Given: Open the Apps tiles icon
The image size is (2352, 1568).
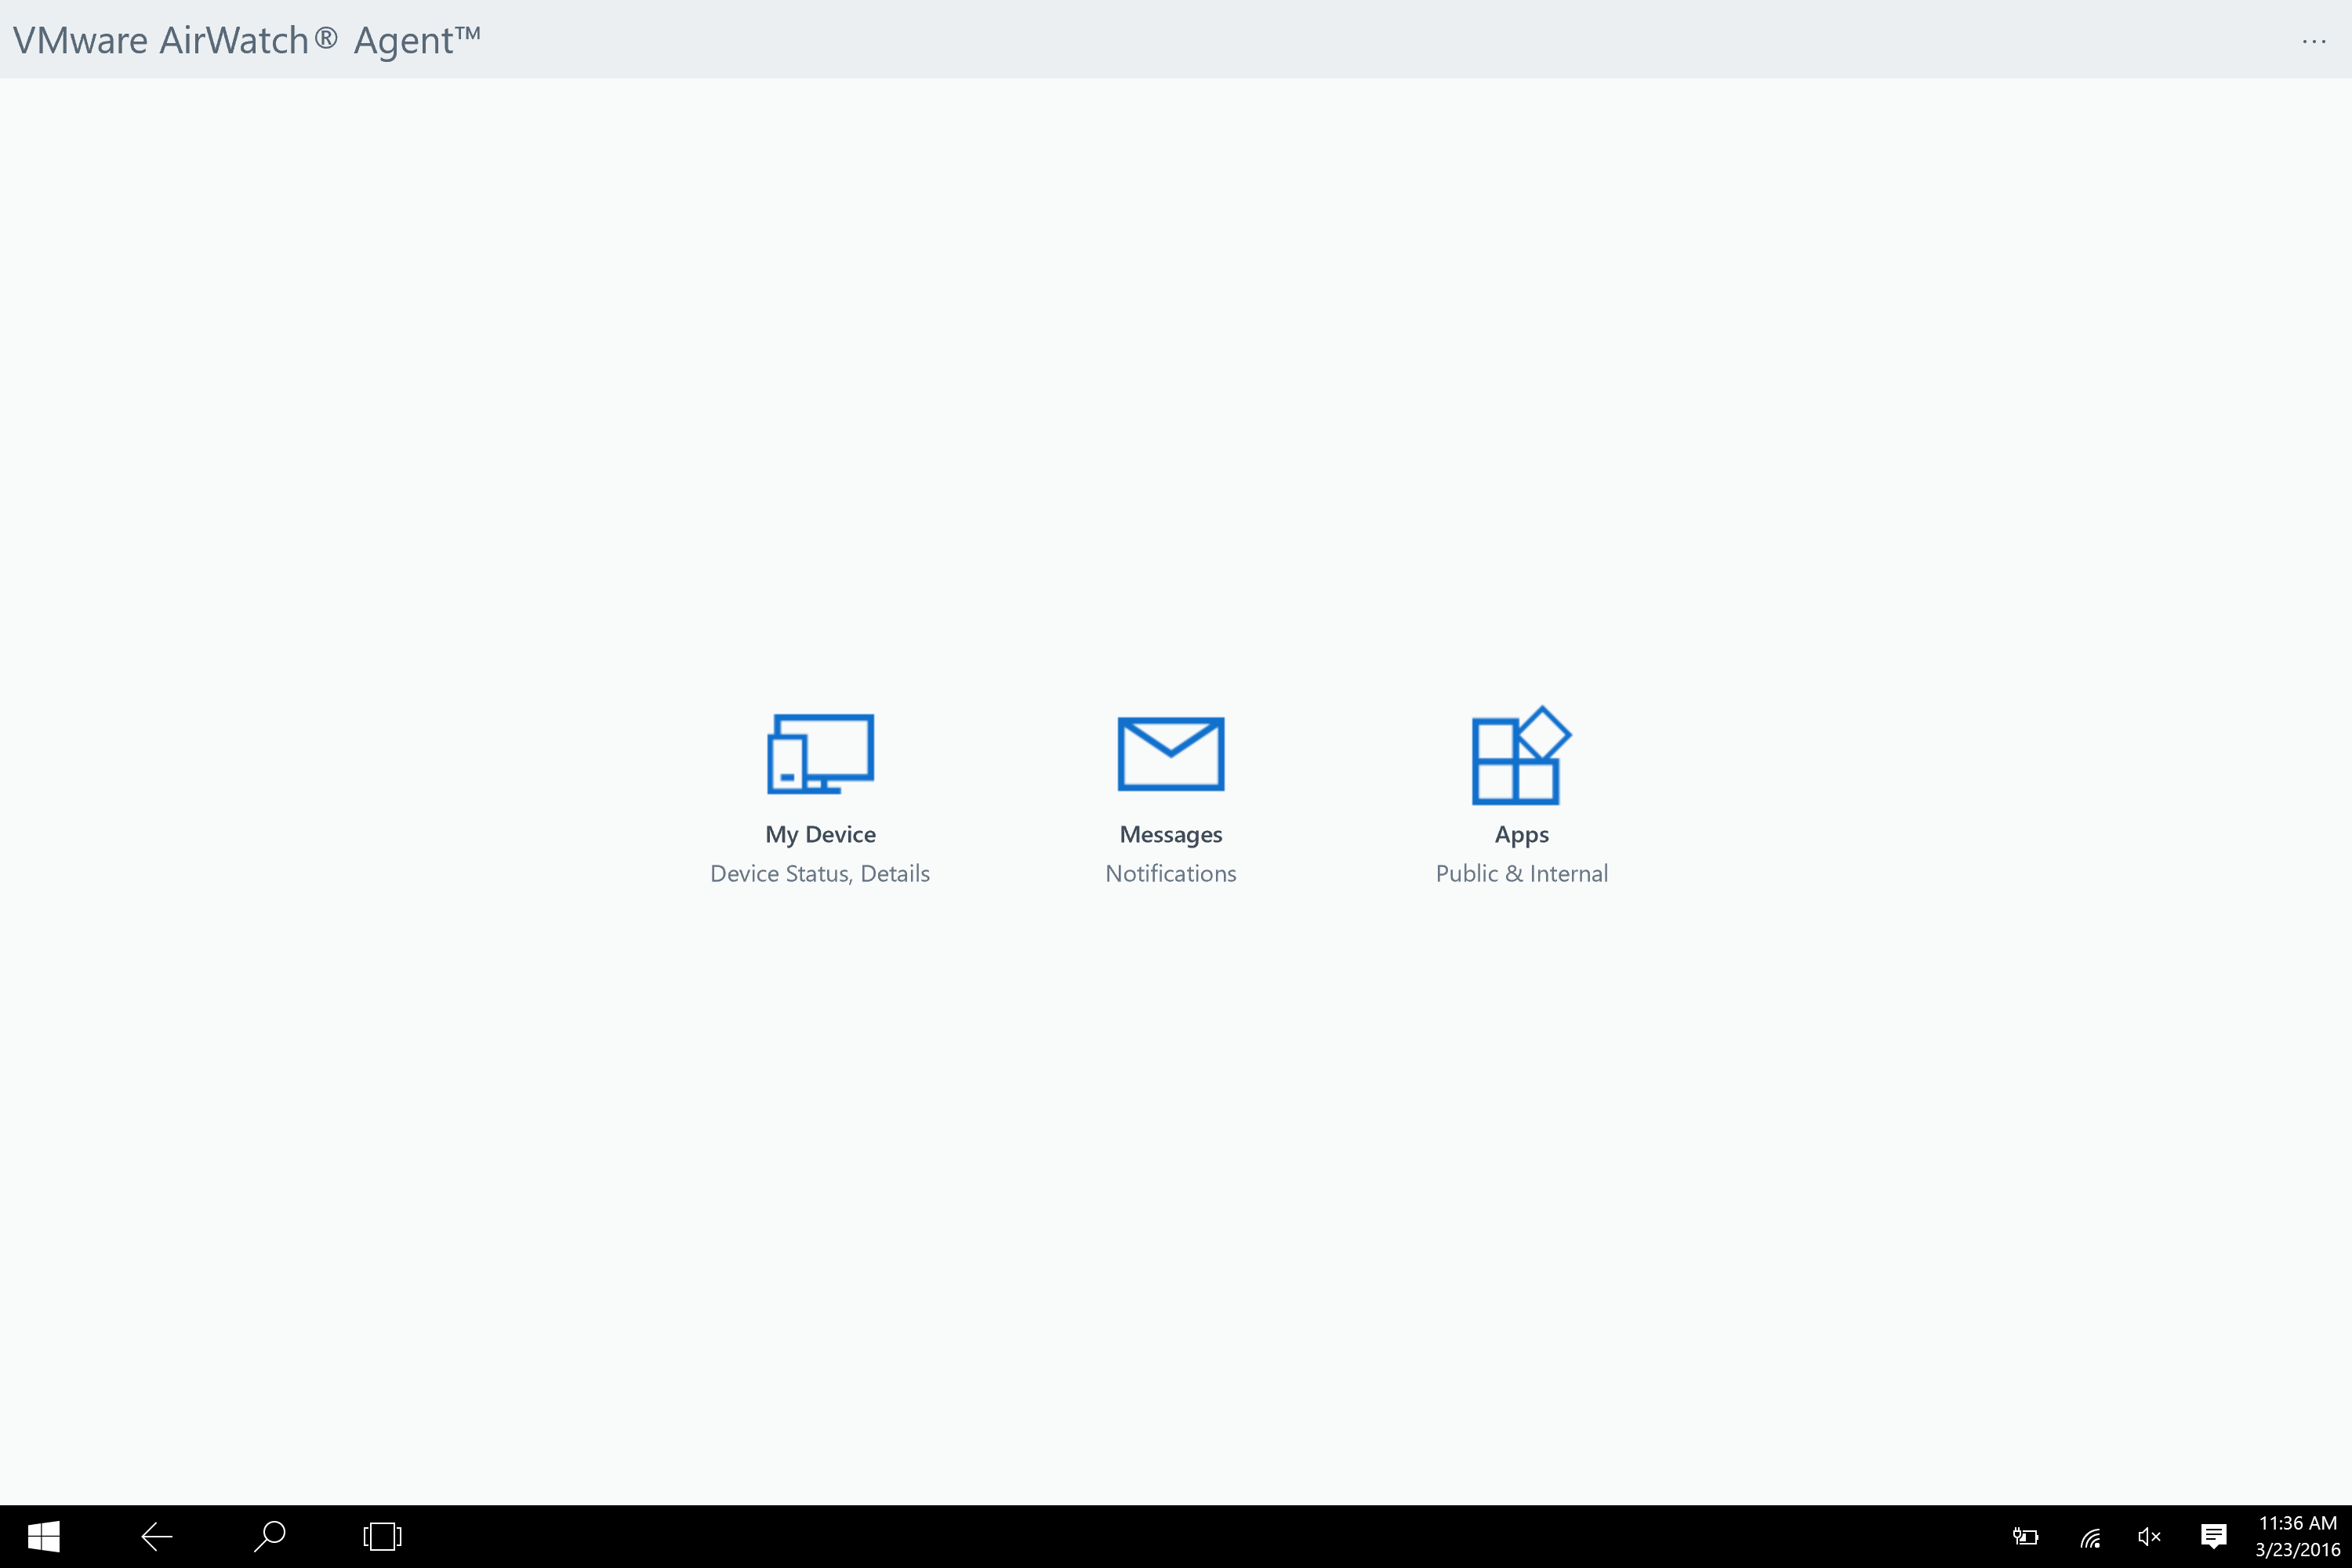Looking at the screenshot, I should coord(1520,756).
